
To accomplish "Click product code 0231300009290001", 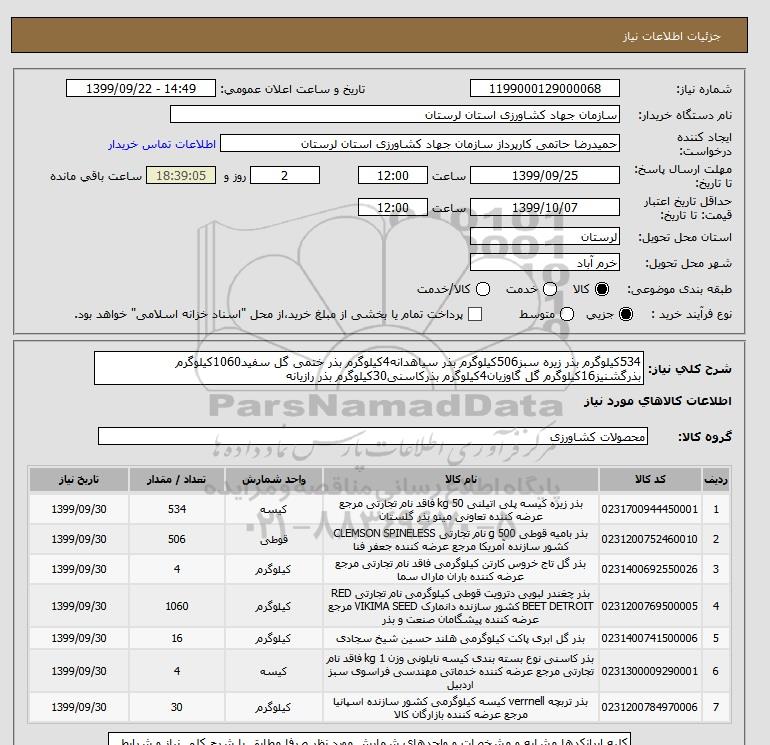I will (x=650, y=671).
